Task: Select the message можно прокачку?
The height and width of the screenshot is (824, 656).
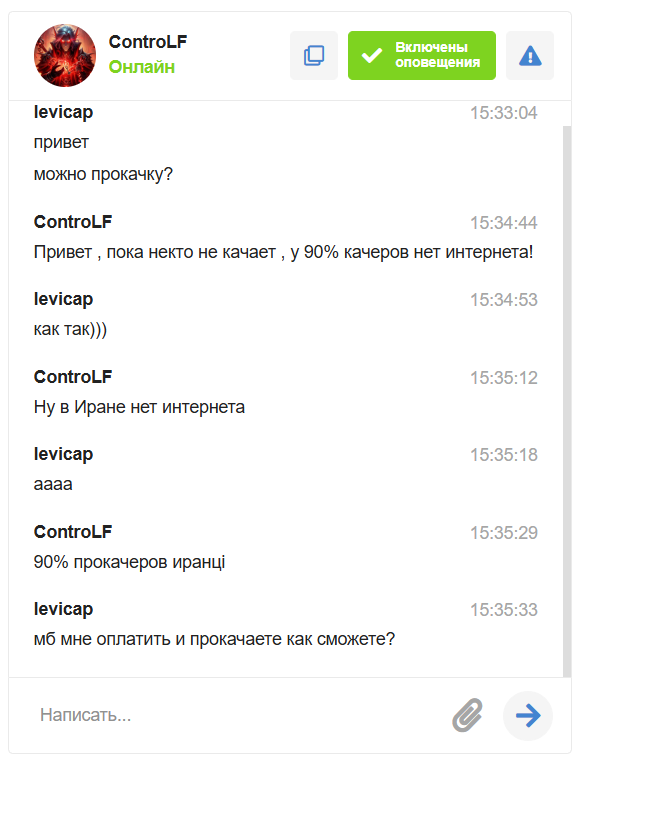Action: (x=104, y=174)
